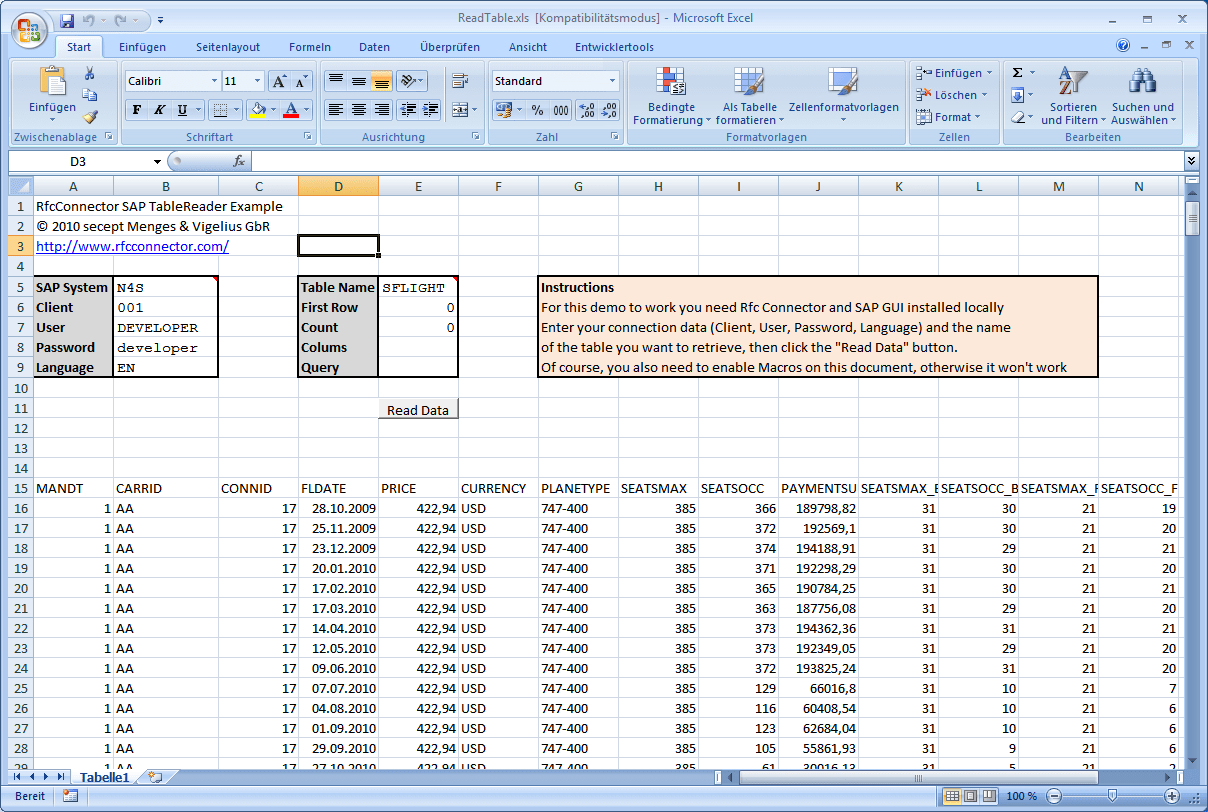Switch to the Formeln ribbon tab

point(309,47)
